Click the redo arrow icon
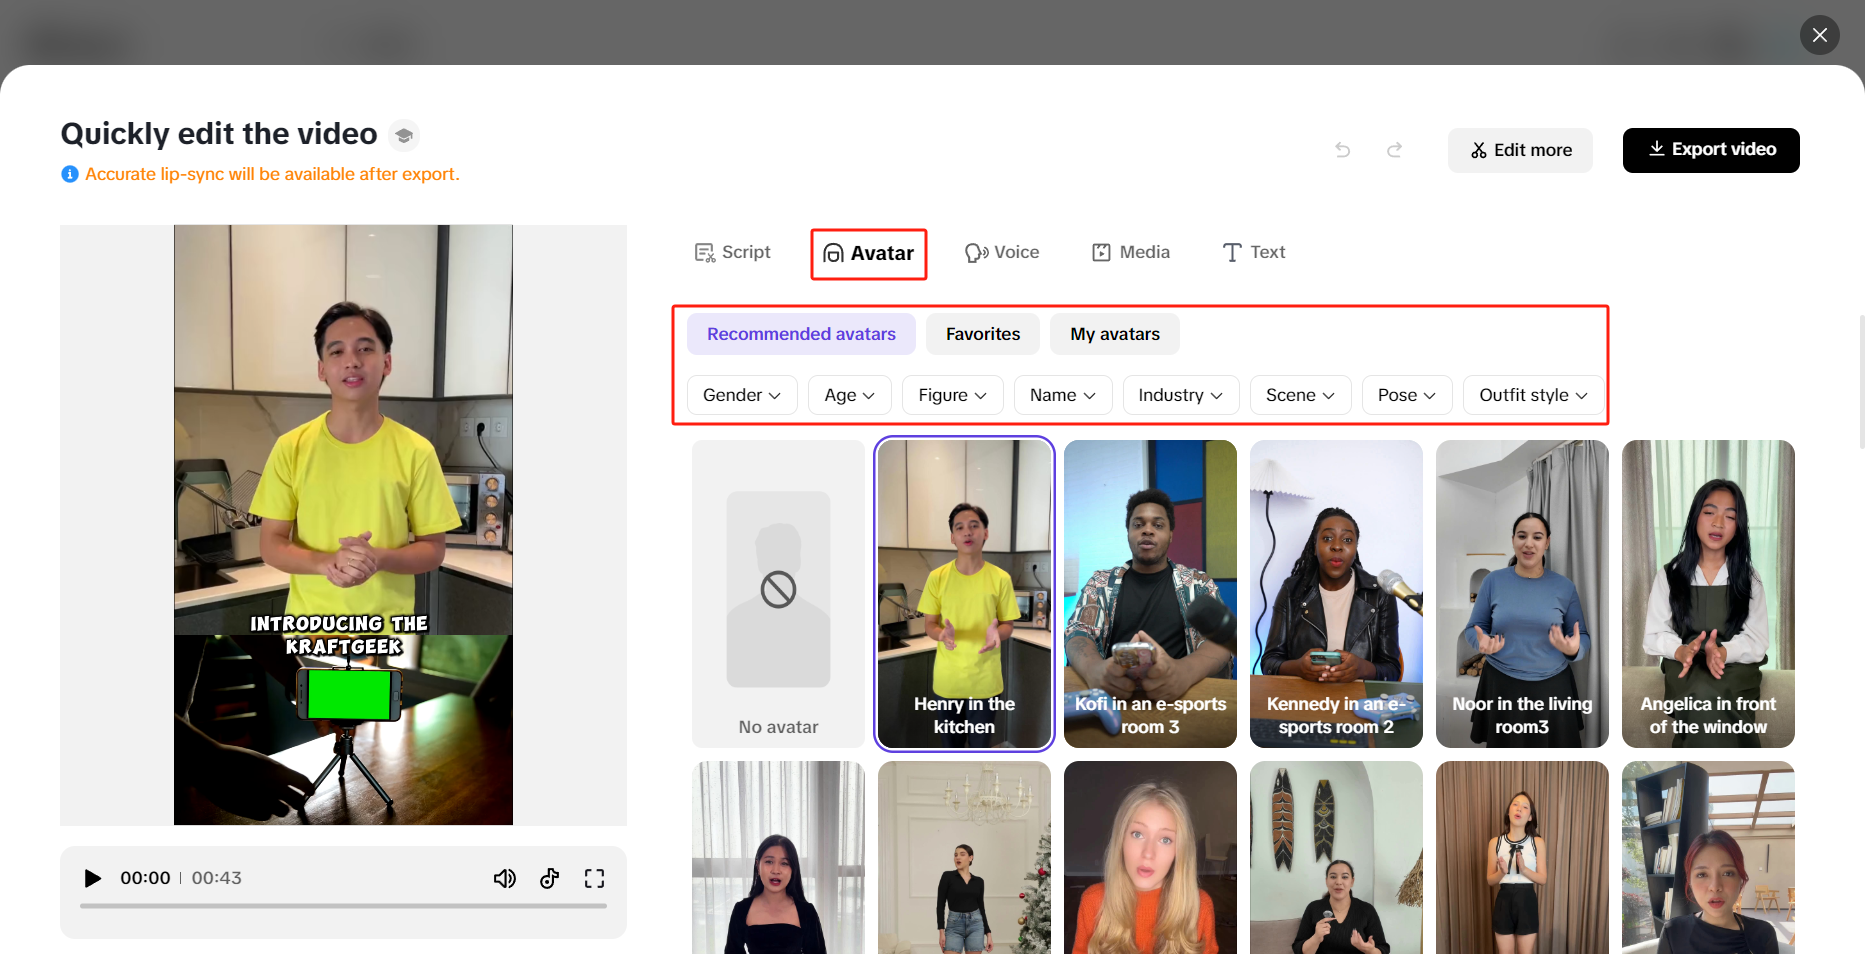1865x969 pixels. (1394, 150)
